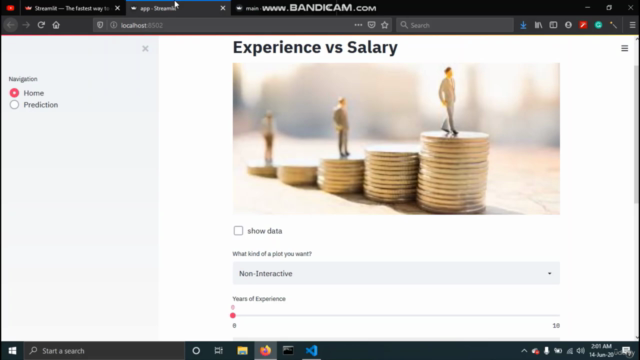640x360 pixels.
Task: Close the sidebar with the X icon
Action: pyautogui.click(x=145, y=49)
